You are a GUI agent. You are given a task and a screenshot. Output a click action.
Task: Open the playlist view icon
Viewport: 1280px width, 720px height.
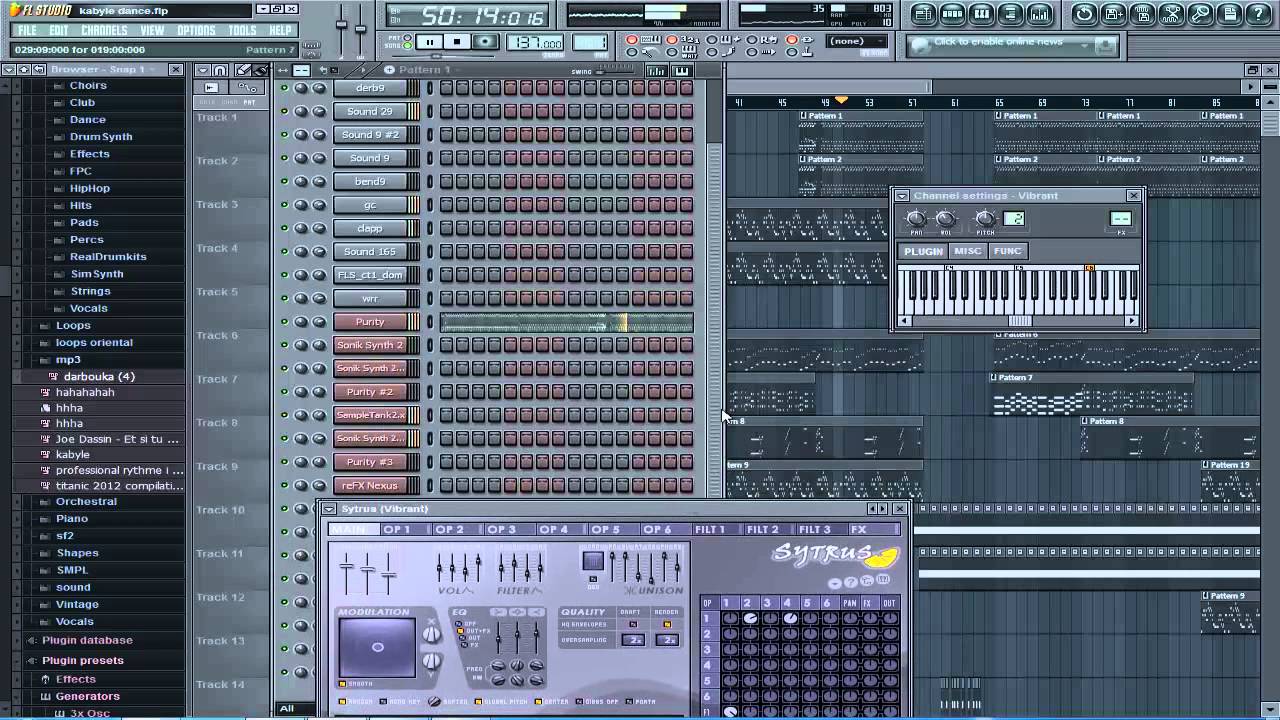923,14
